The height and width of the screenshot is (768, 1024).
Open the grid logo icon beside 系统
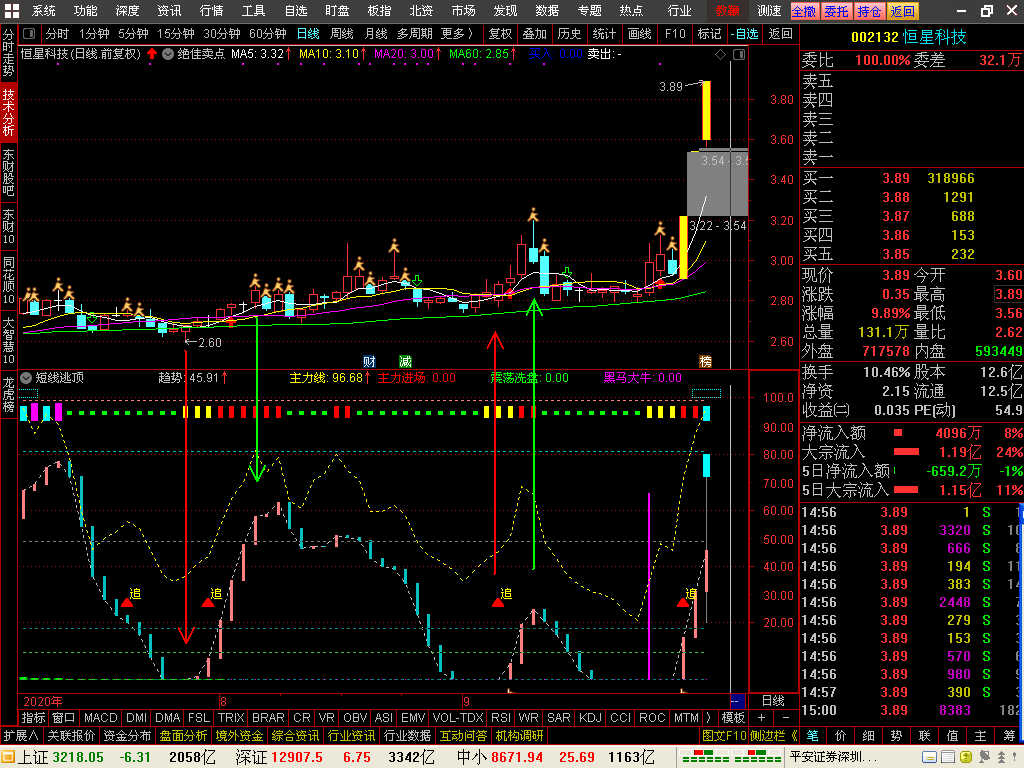12,10
